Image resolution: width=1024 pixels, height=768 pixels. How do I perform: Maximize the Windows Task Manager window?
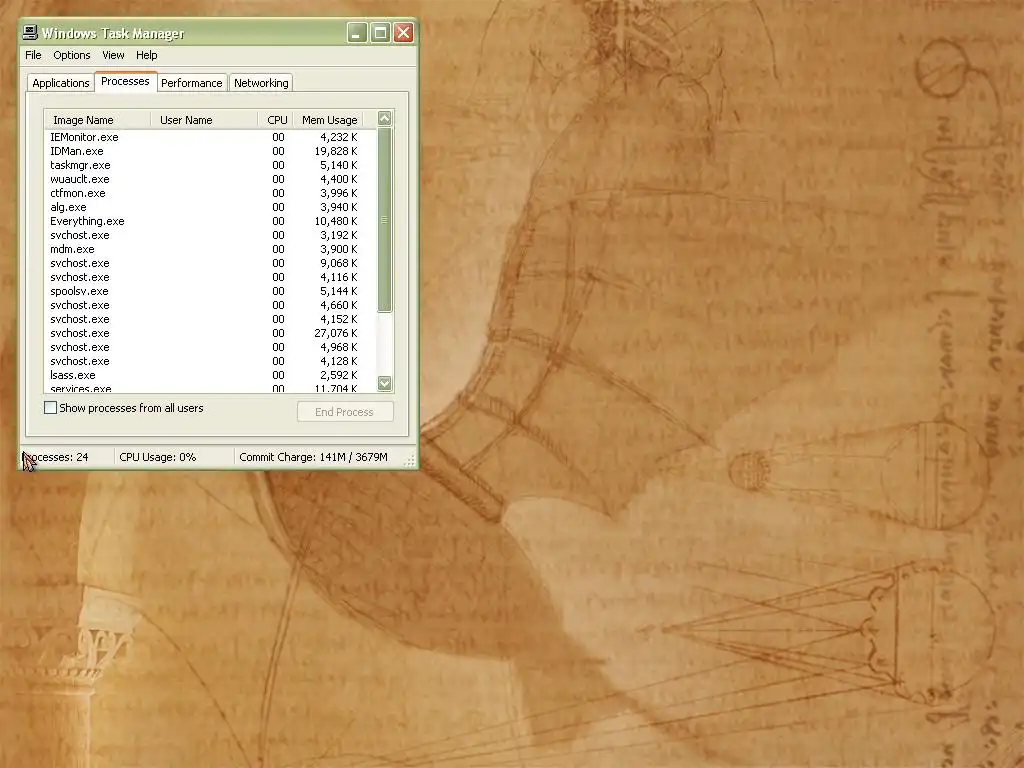pyautogui.click(x=380, y=33)
